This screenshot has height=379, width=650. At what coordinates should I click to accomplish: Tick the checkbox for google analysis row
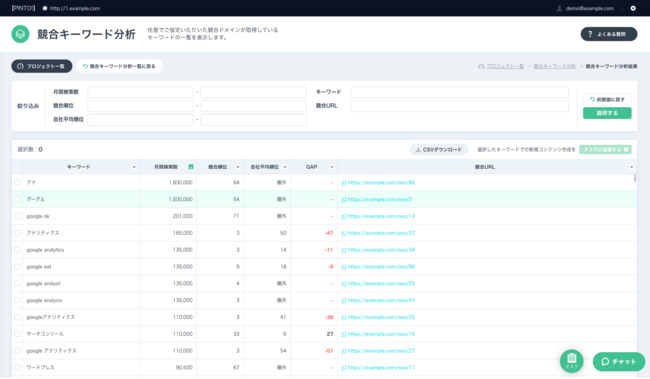coord(17,300)
